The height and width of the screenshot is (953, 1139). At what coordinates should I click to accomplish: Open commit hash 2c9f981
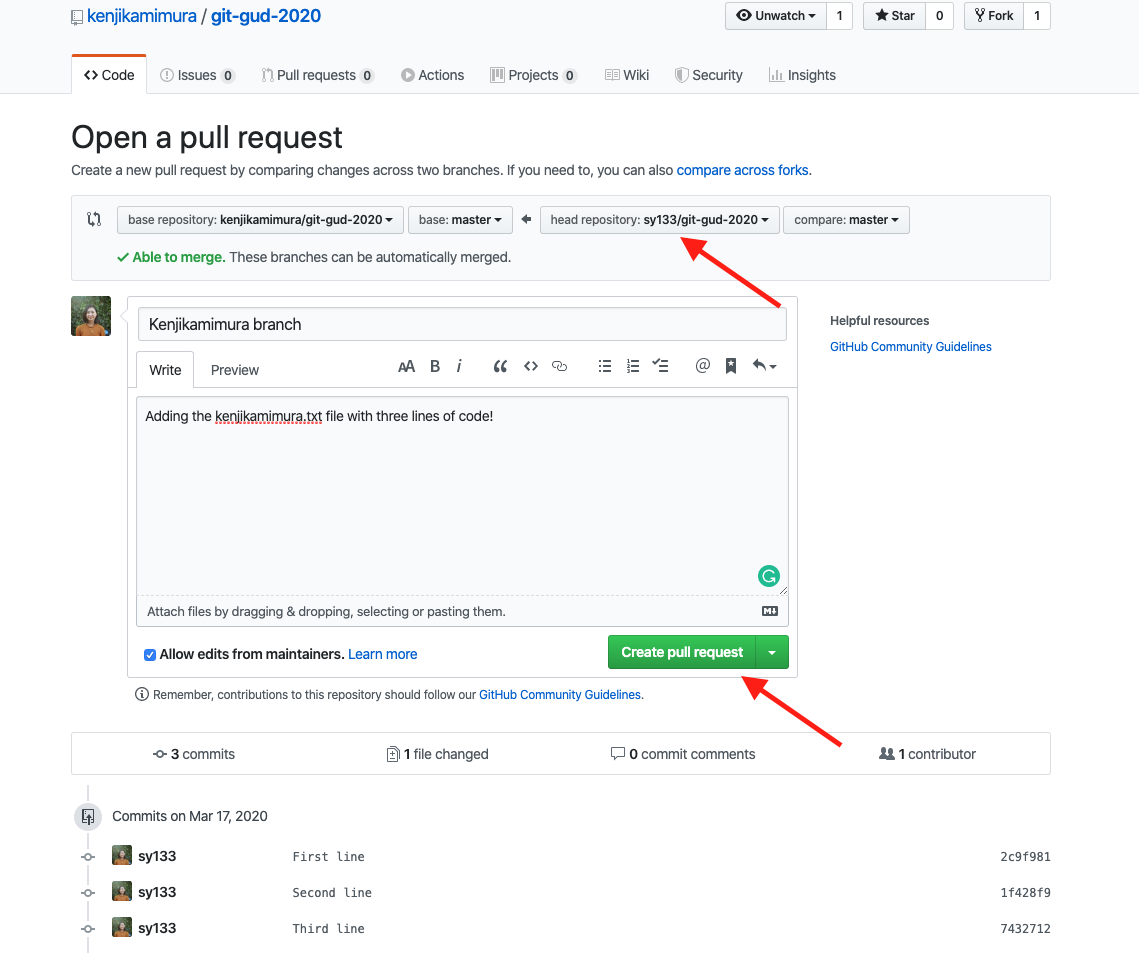(1025, 856)
